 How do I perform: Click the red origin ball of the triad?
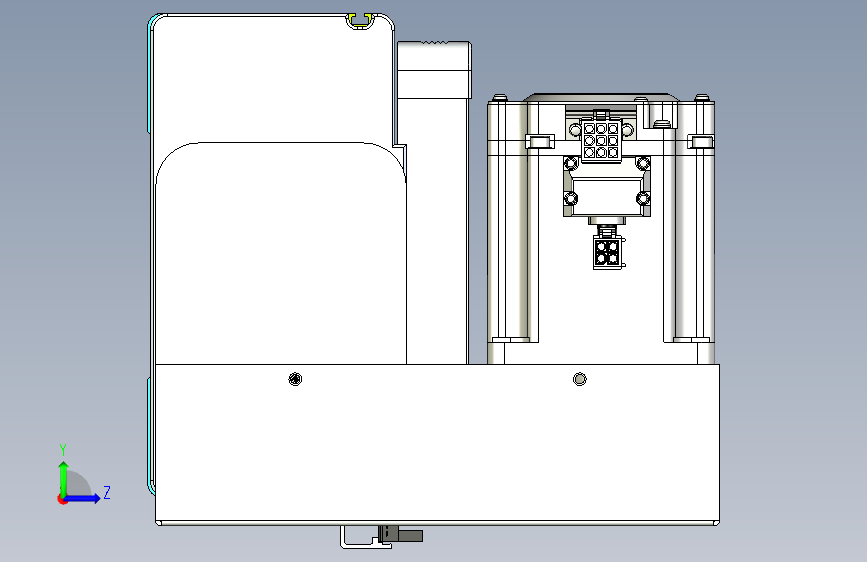click(62, 499)
